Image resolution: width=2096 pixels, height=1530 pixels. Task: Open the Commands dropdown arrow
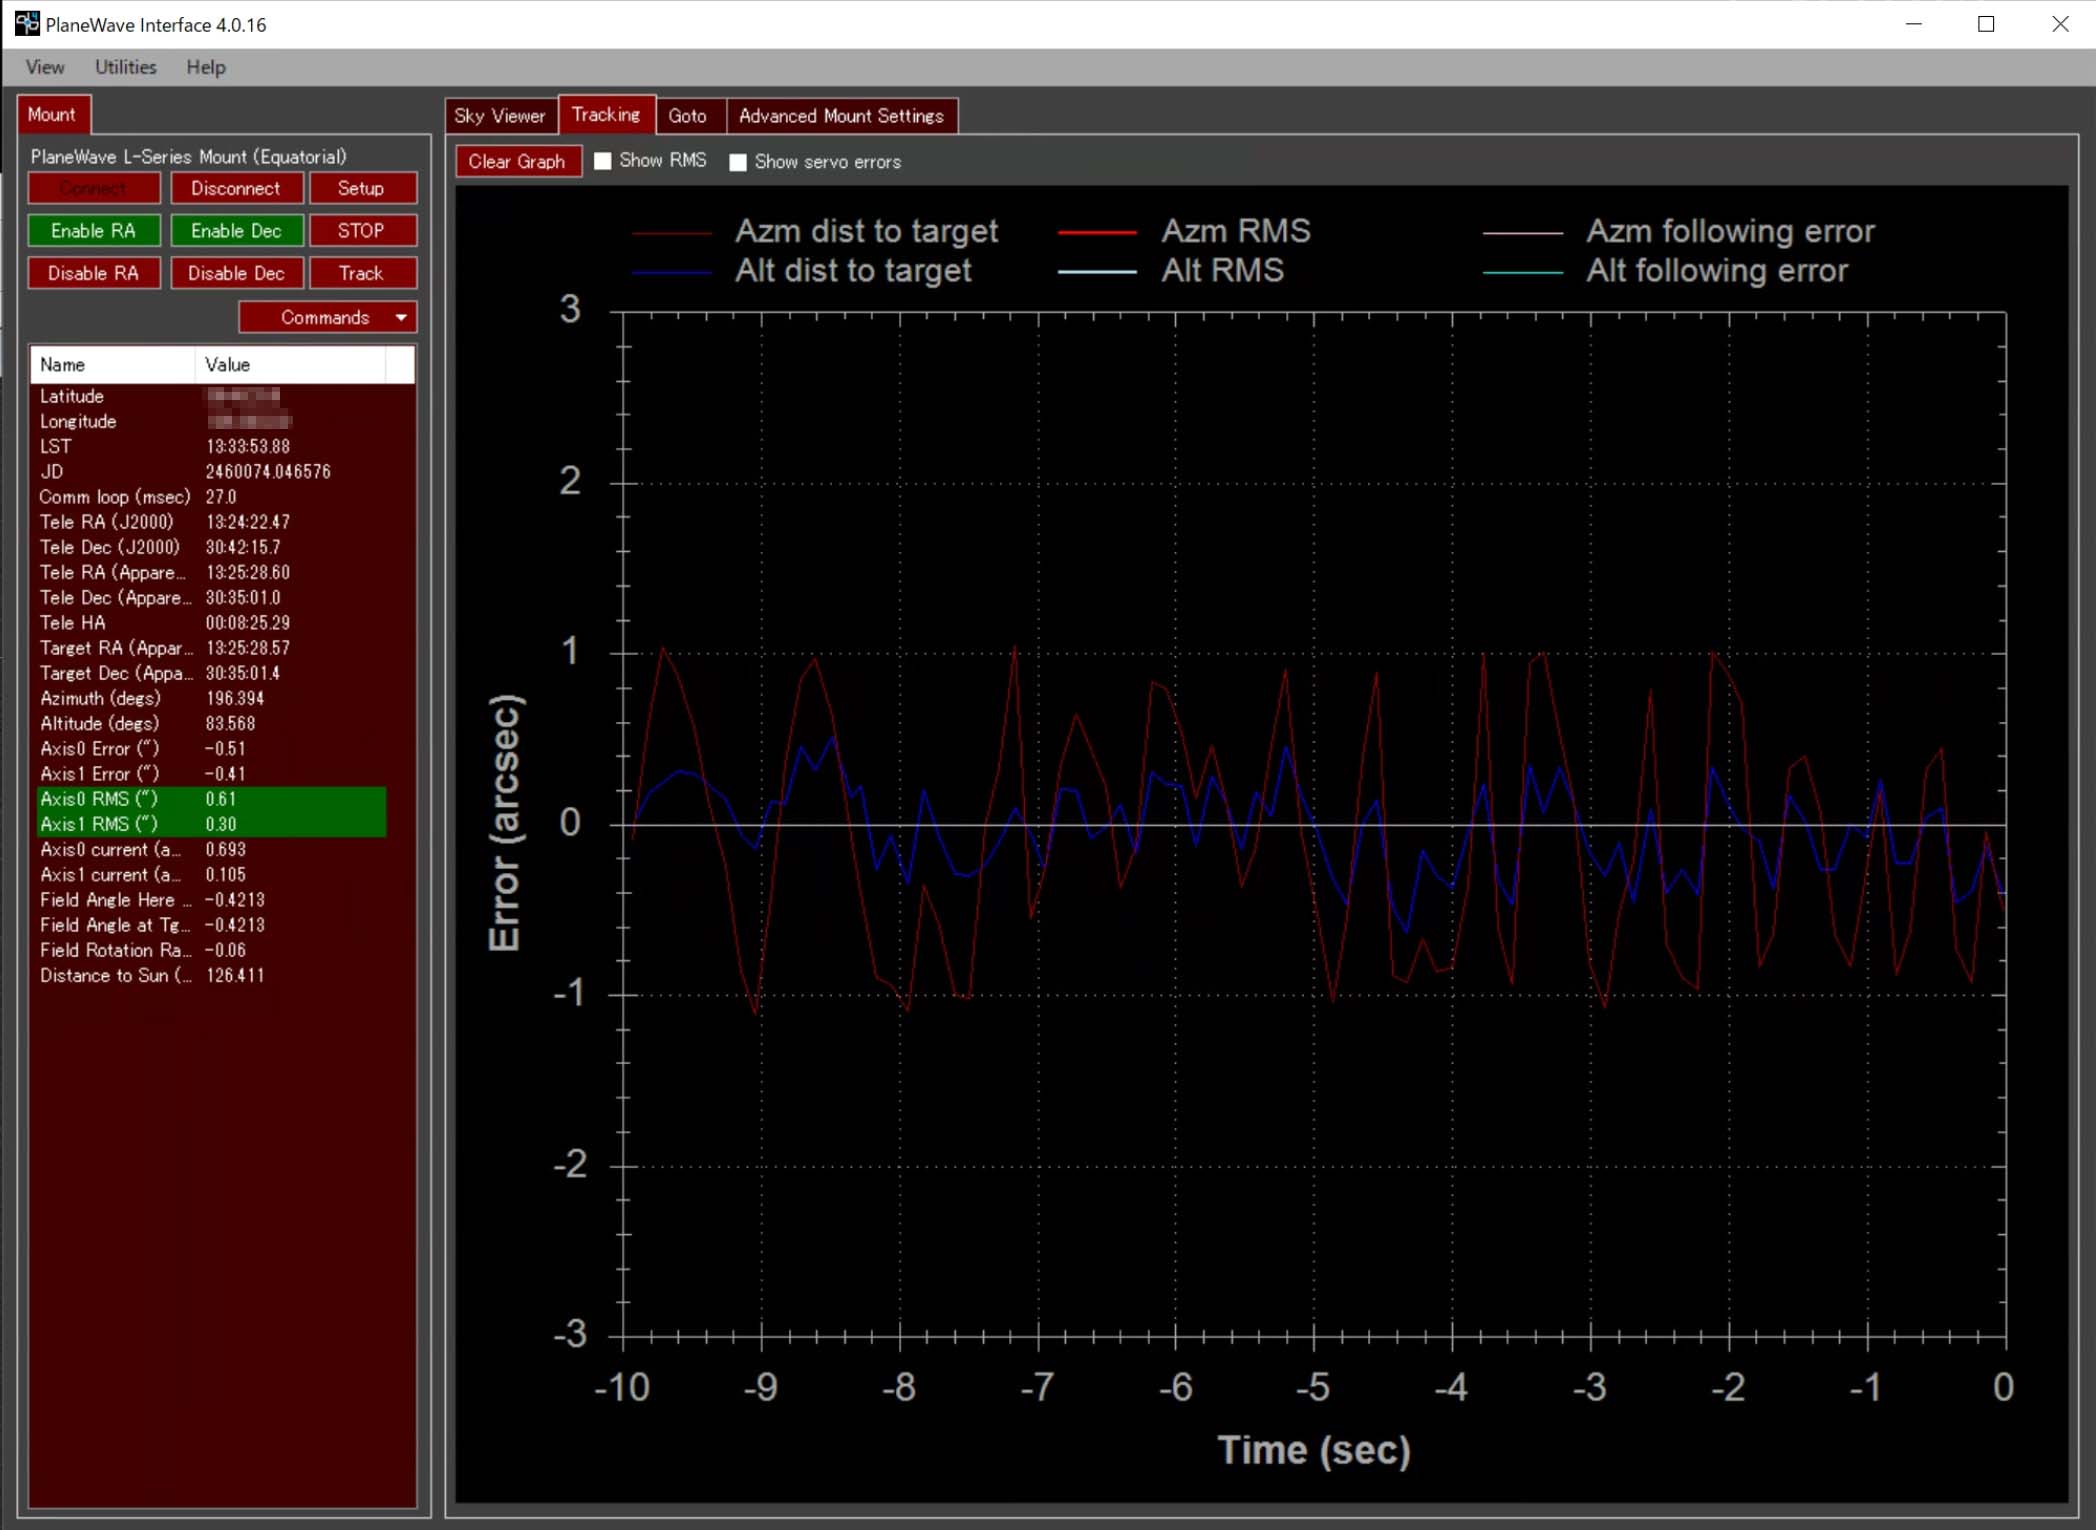click(x=401, y=317)
